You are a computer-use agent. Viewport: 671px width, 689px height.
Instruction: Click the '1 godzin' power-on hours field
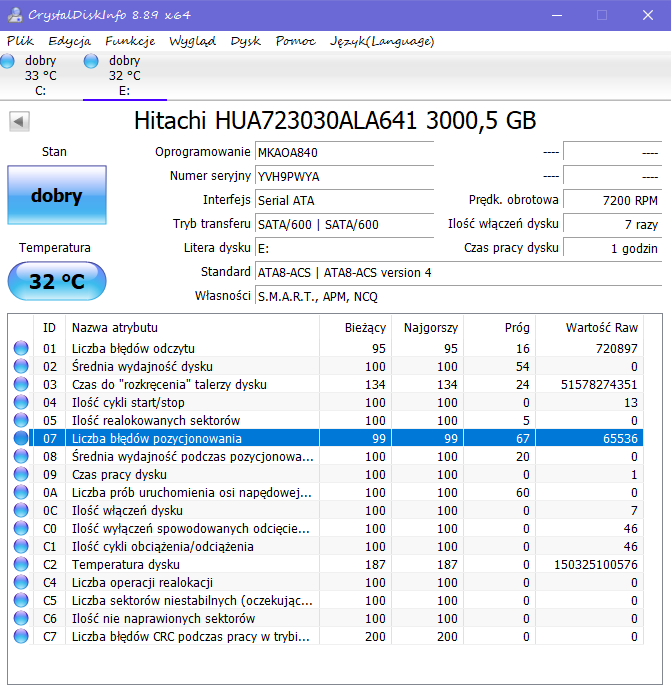[x=613, y=248]
